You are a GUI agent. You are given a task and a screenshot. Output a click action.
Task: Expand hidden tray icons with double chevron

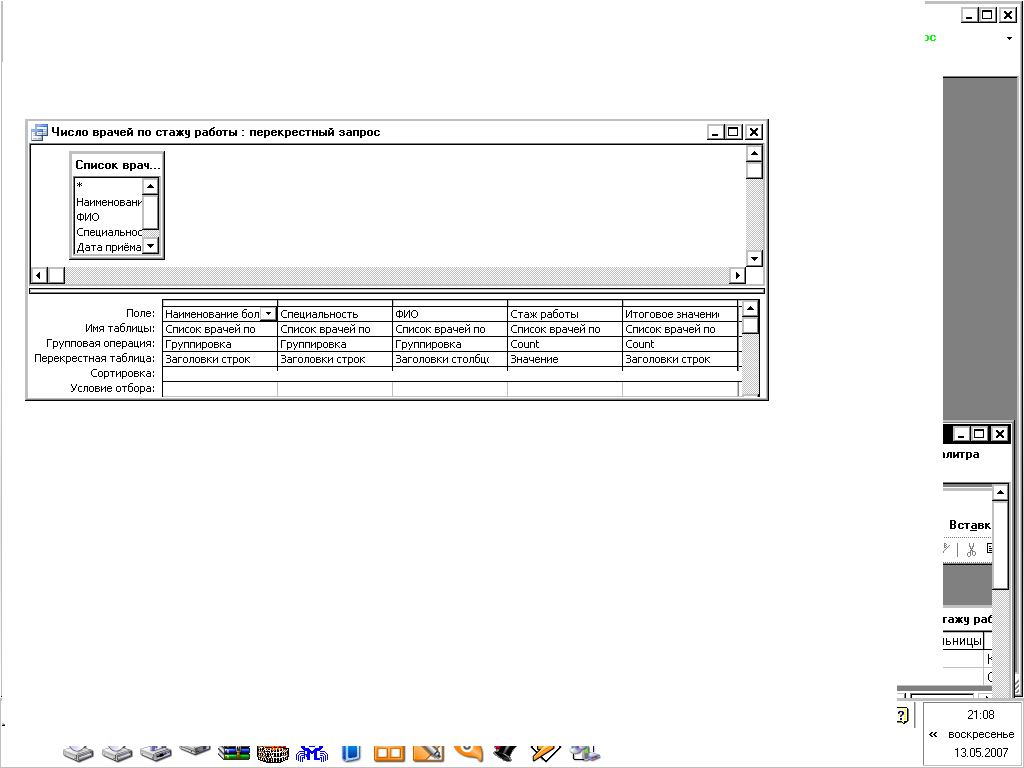[933, 734]
